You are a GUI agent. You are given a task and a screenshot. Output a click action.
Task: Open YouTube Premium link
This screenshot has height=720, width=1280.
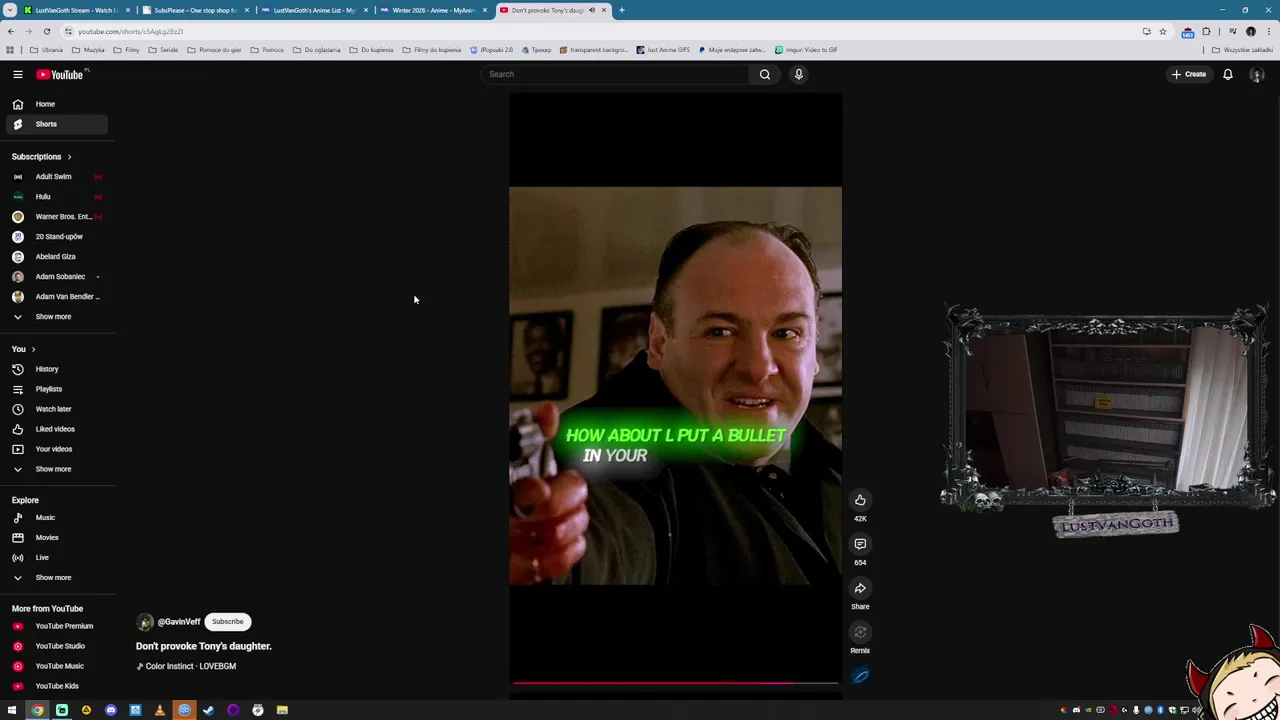click(57, 626)
